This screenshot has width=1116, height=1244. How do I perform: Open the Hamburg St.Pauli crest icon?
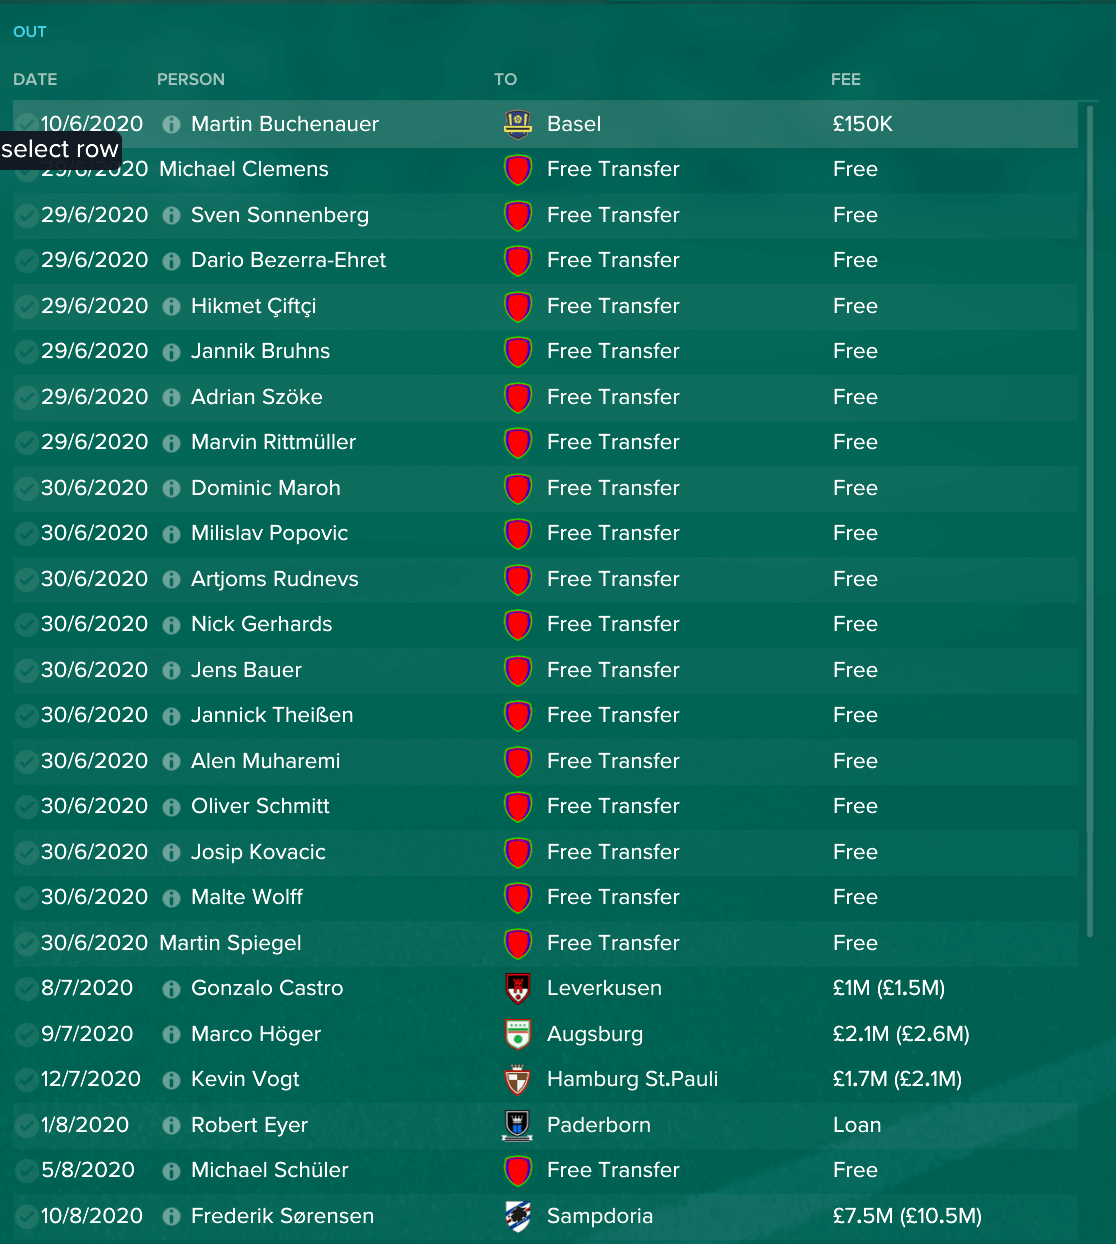(x=517, y=1079)
